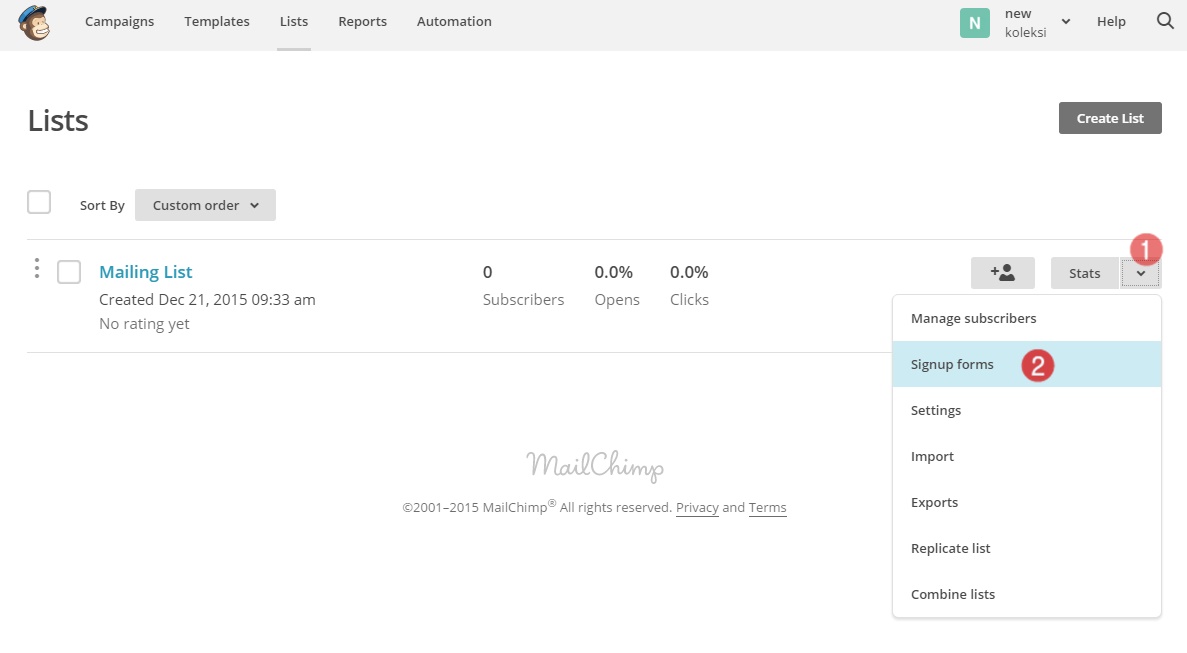
Task: Click the '0.0% Clicks' value
Action: pyautogui.click(x=689, y=285)
